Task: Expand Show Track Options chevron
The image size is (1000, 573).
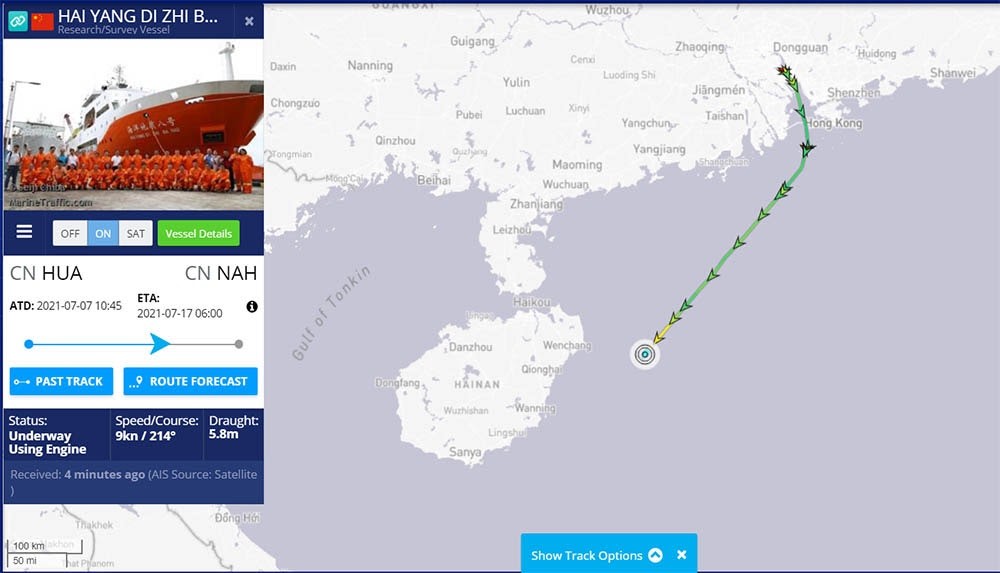Action: 656,555
